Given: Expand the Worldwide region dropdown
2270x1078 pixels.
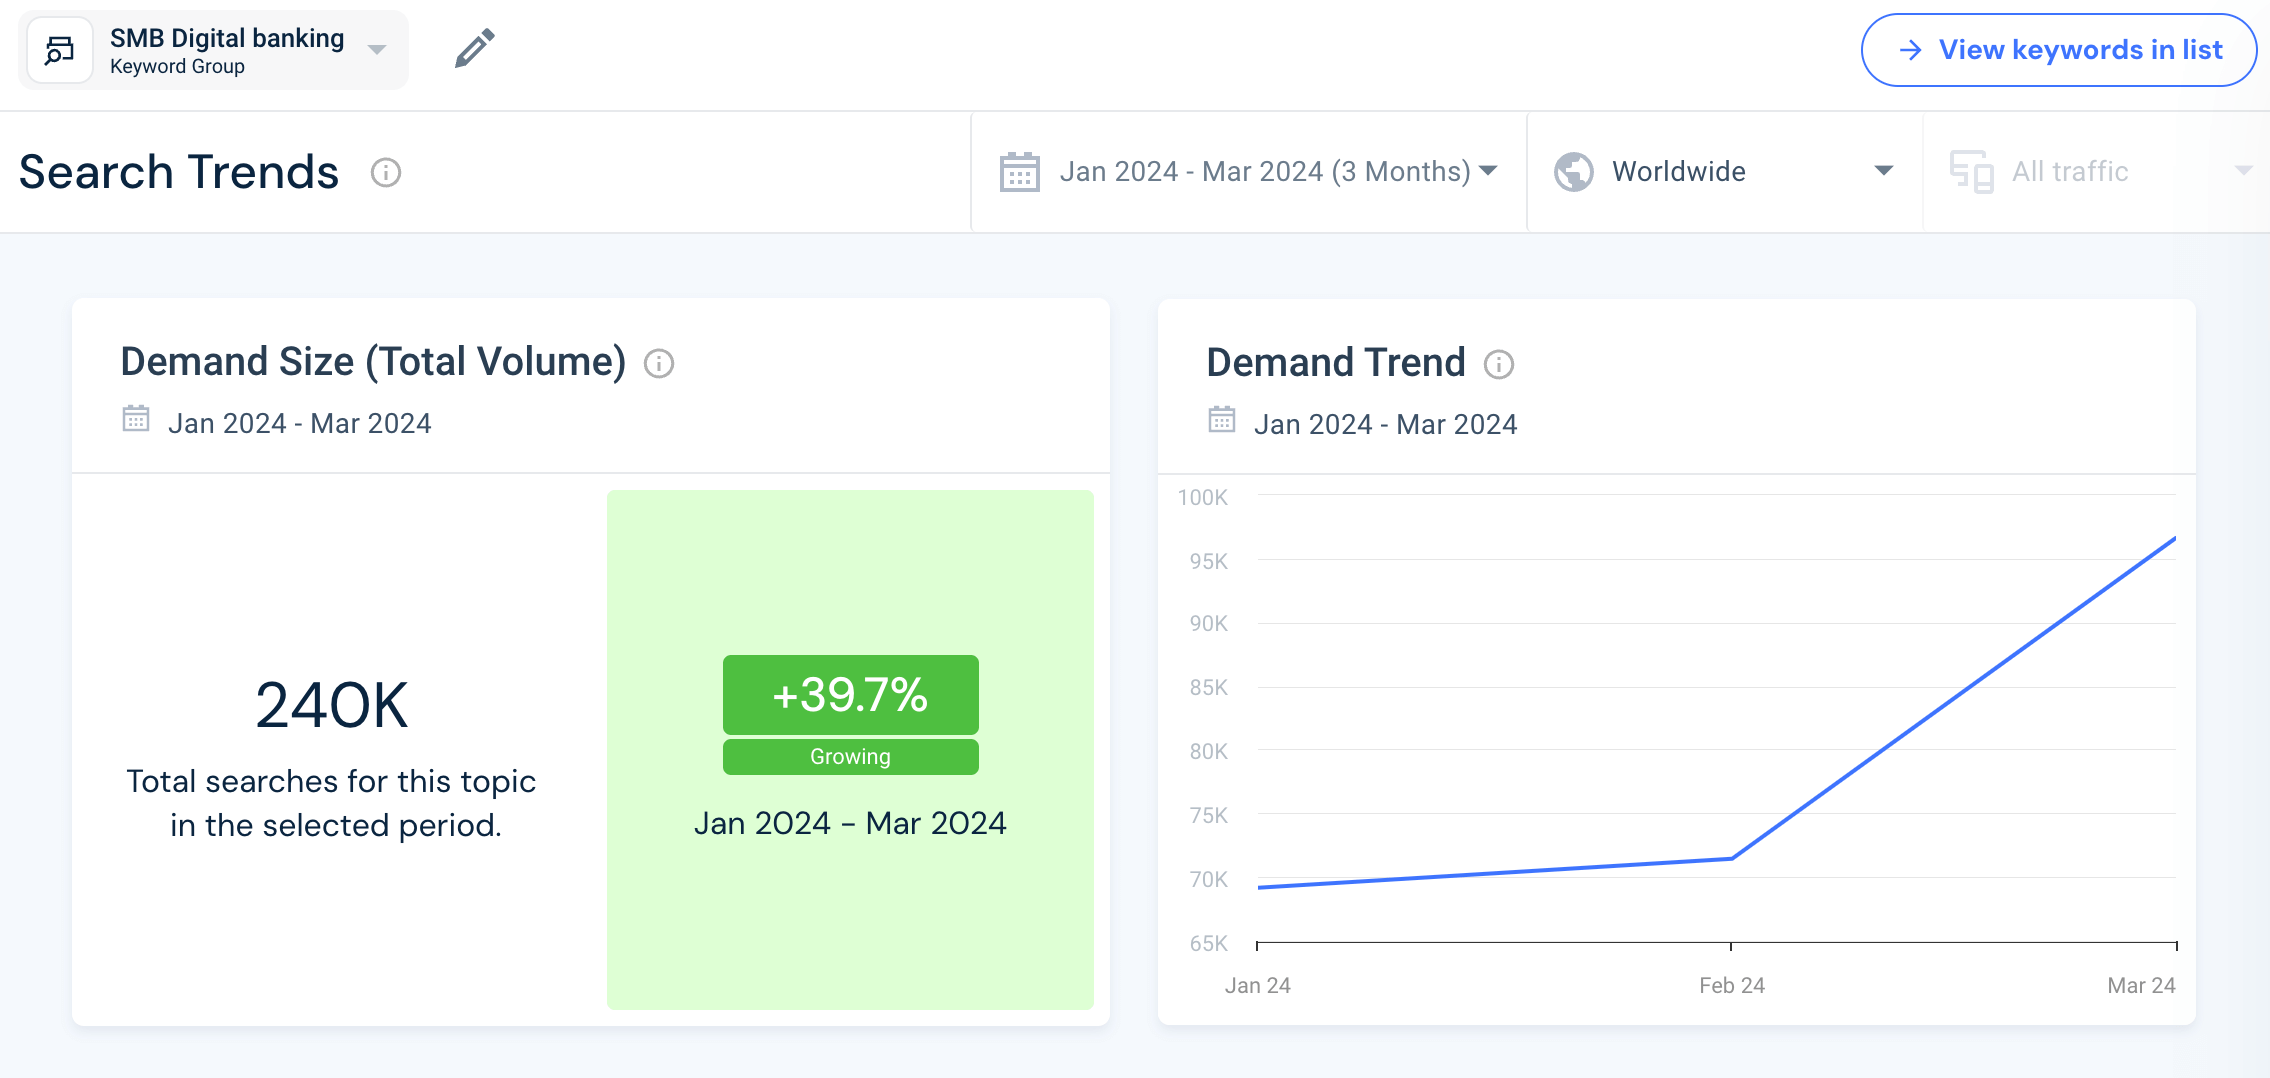Looking at the screenshot, I should pyautogui.click(x=1884, y=171).
